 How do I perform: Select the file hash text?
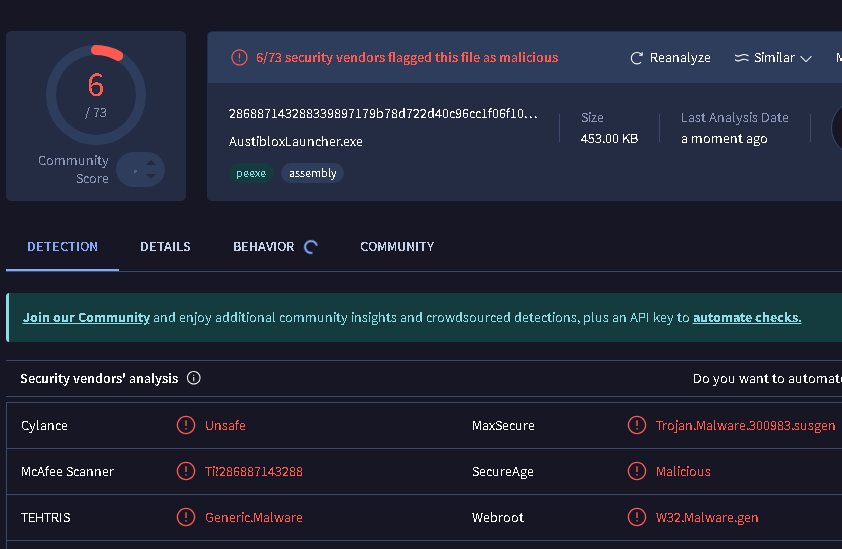383,114
